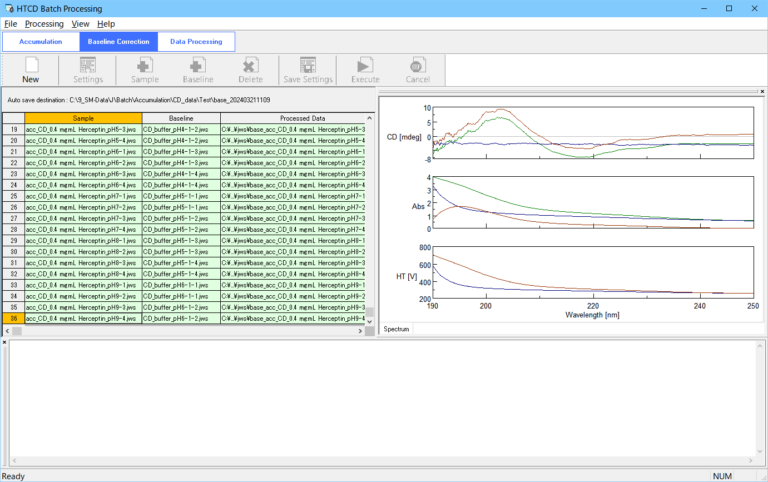Select sample cell Herceptin_pH9-4.jws
Screen dimensions: 768x482
click(x=83, y=318)
